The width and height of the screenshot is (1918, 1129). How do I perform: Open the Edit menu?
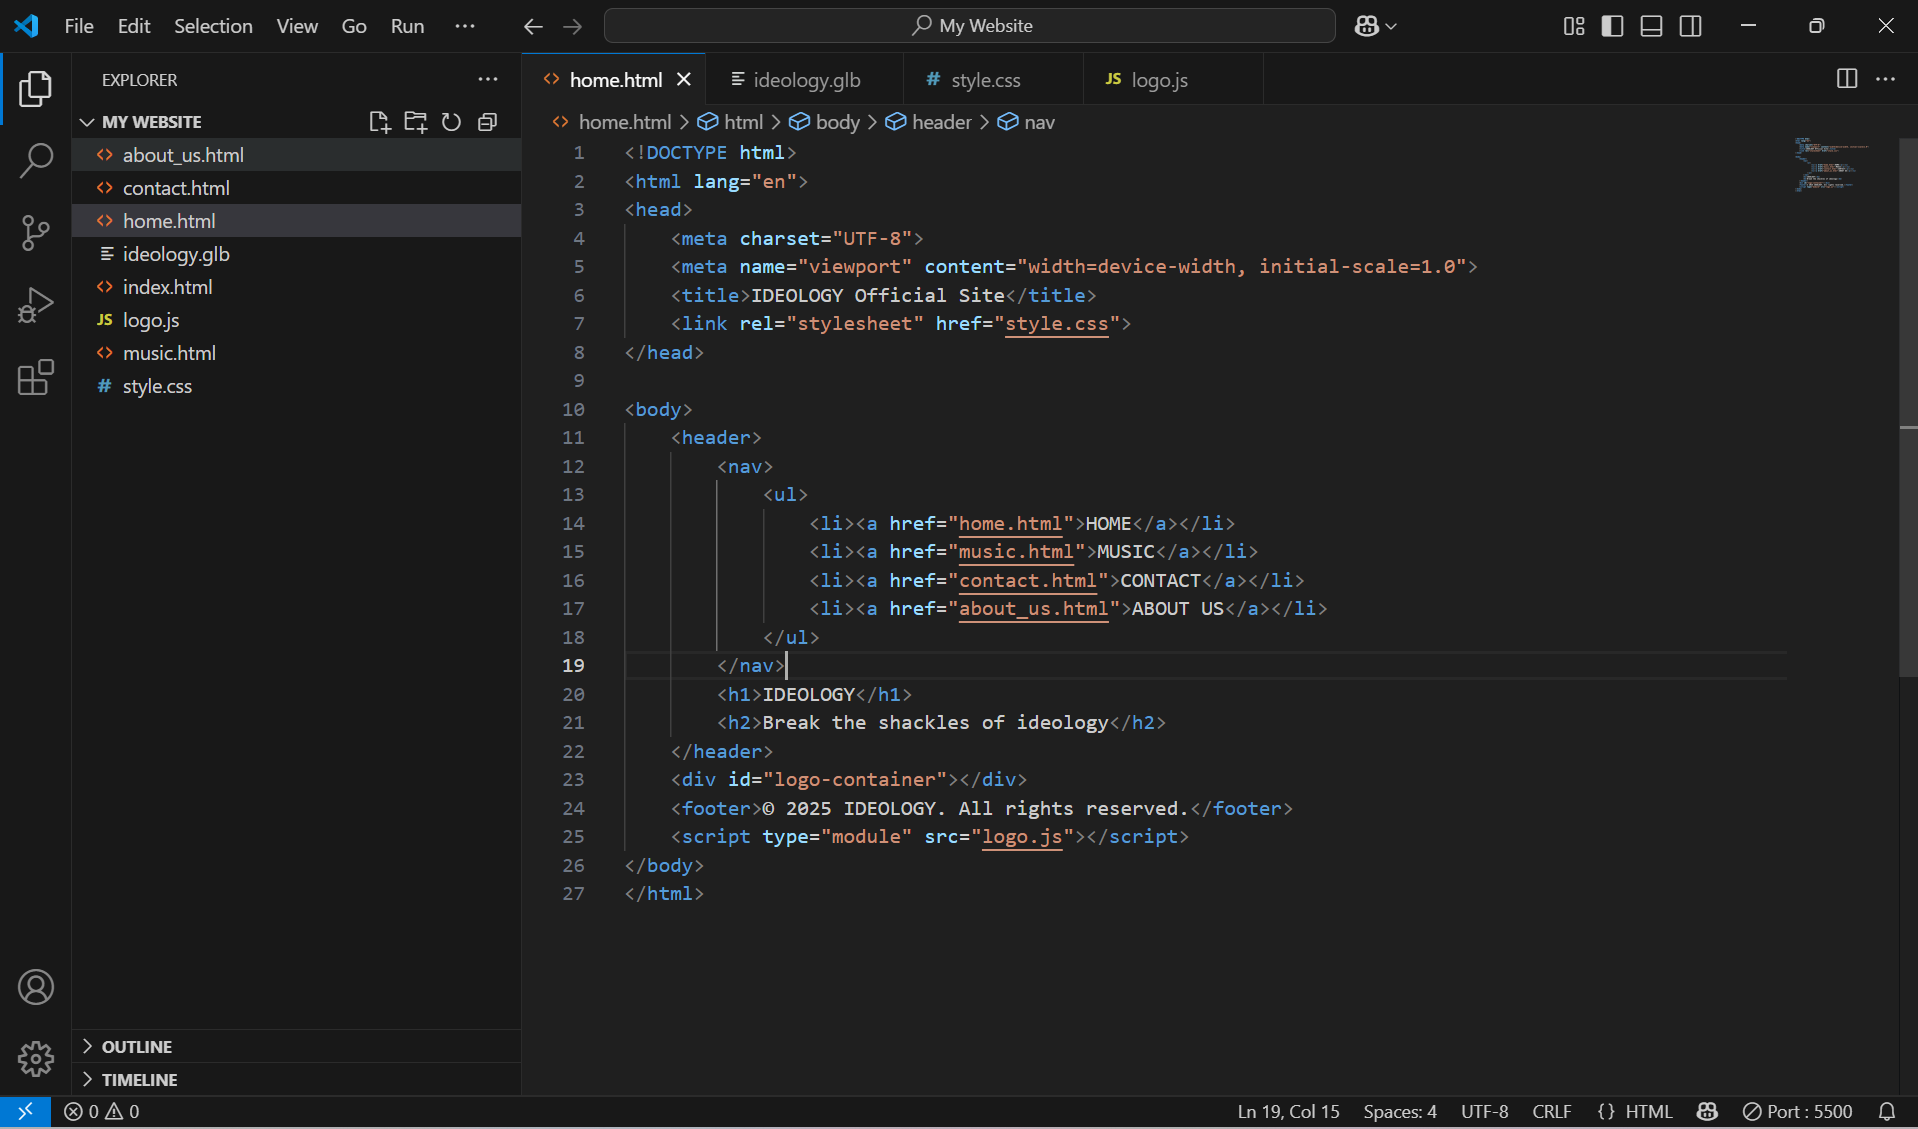click(134, 26)
